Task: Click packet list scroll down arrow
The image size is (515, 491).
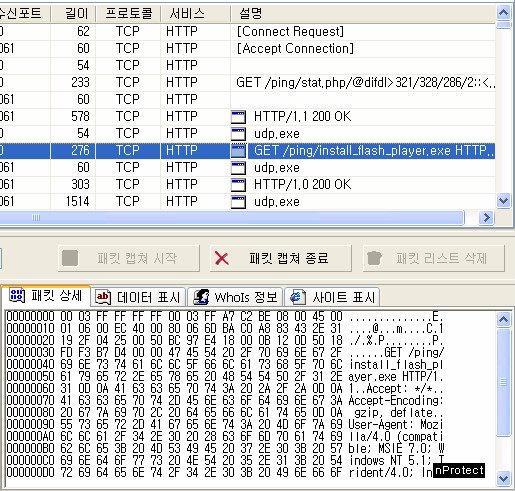Action: 503,201
